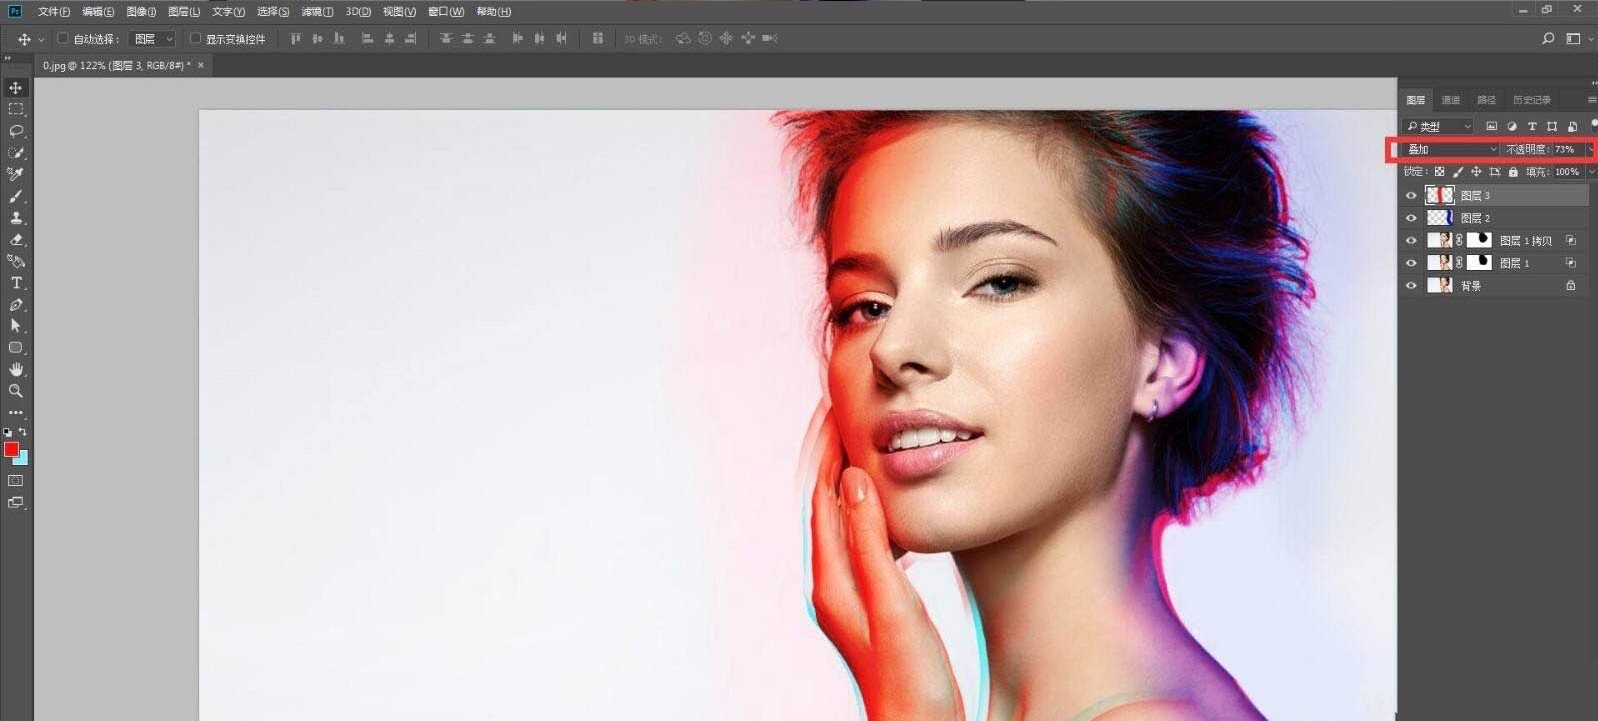The image size is (1598, 721).
Task: Expand the opacity slider arrow
Action: point(1590,149)
